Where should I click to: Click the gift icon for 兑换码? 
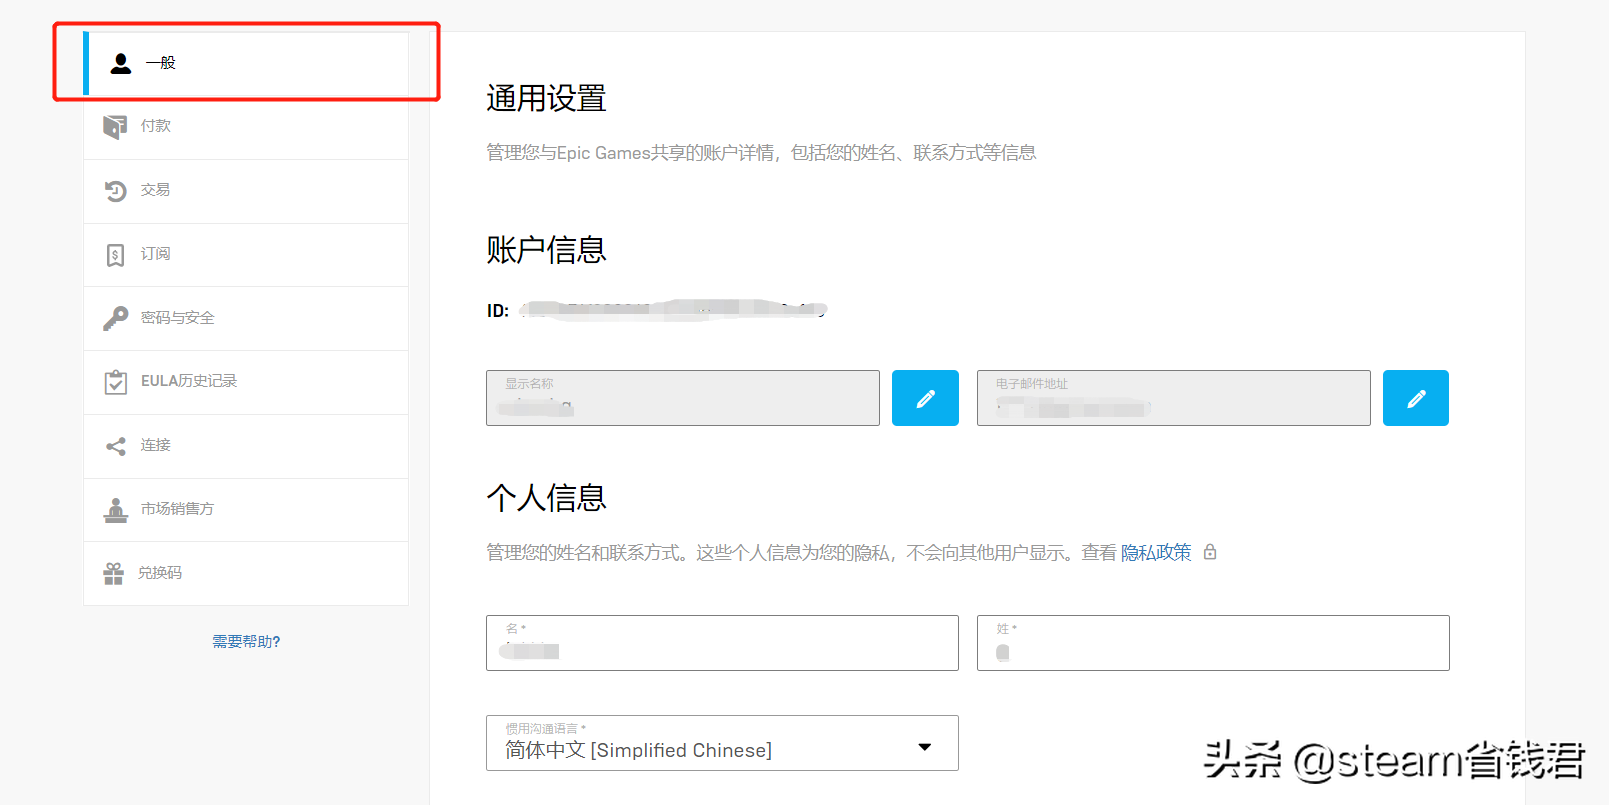pyautogui.click(x=114, y=573)
